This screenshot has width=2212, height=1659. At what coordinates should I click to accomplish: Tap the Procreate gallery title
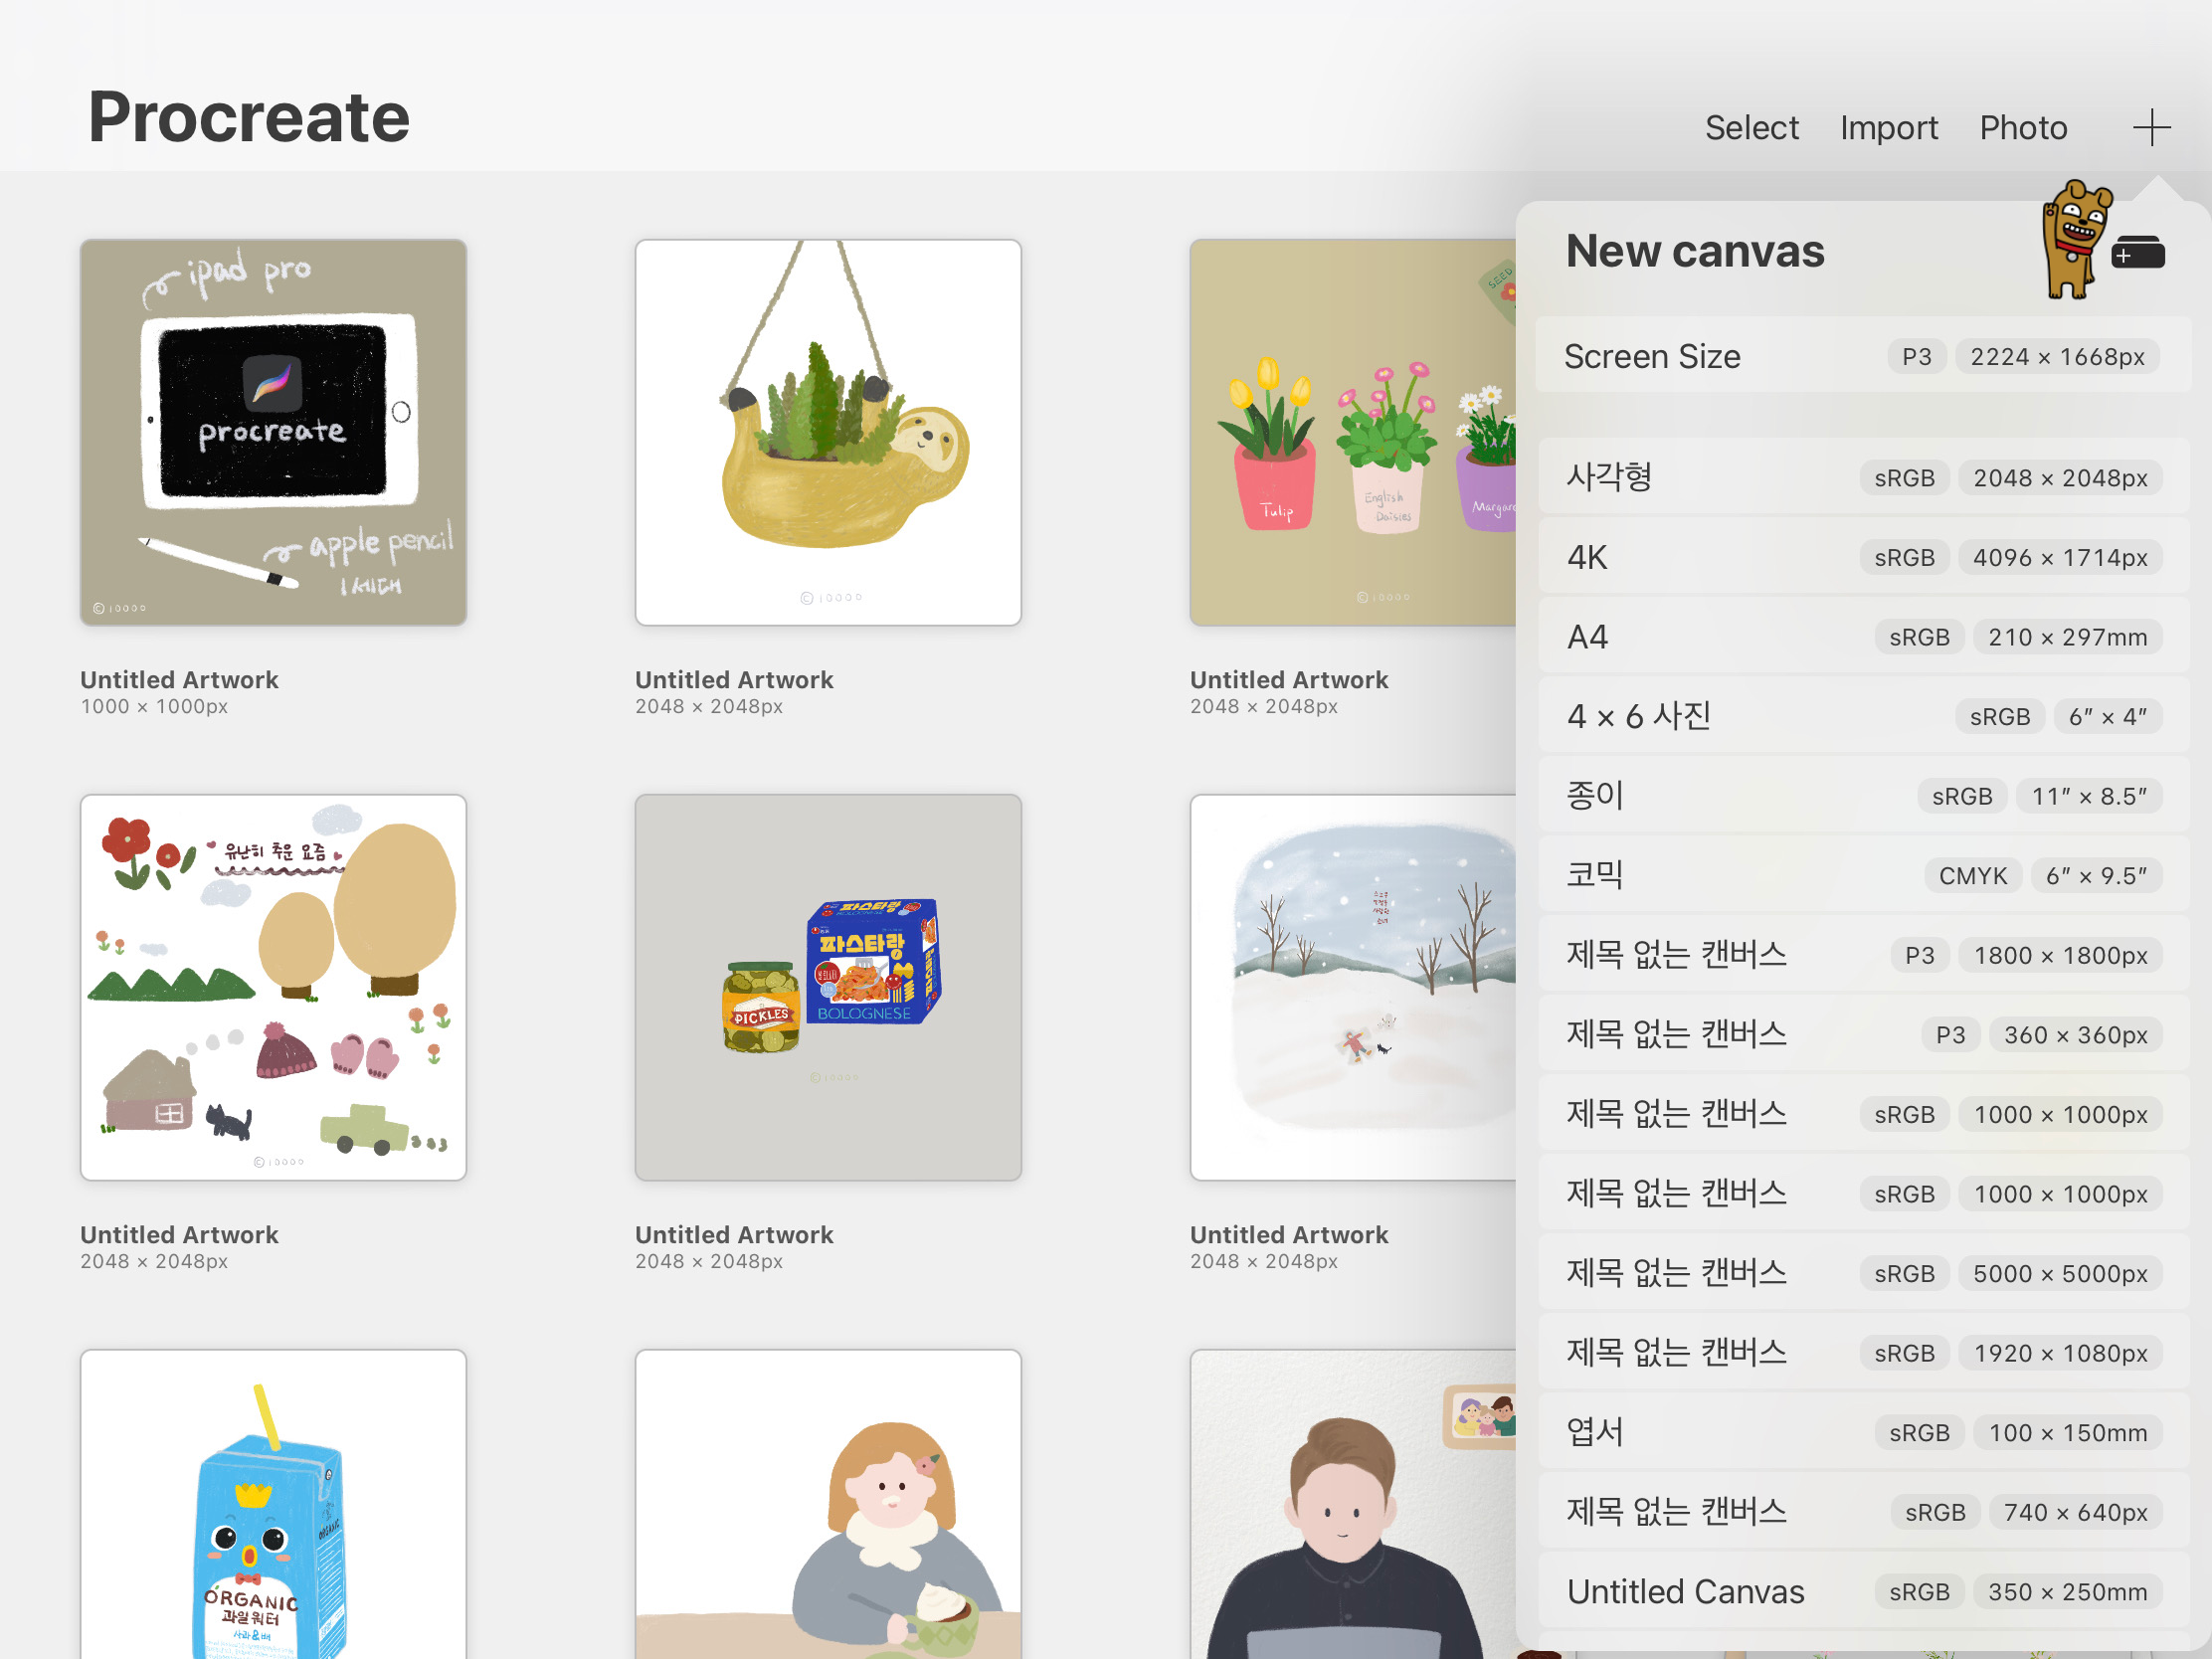[x=249, y=117]
